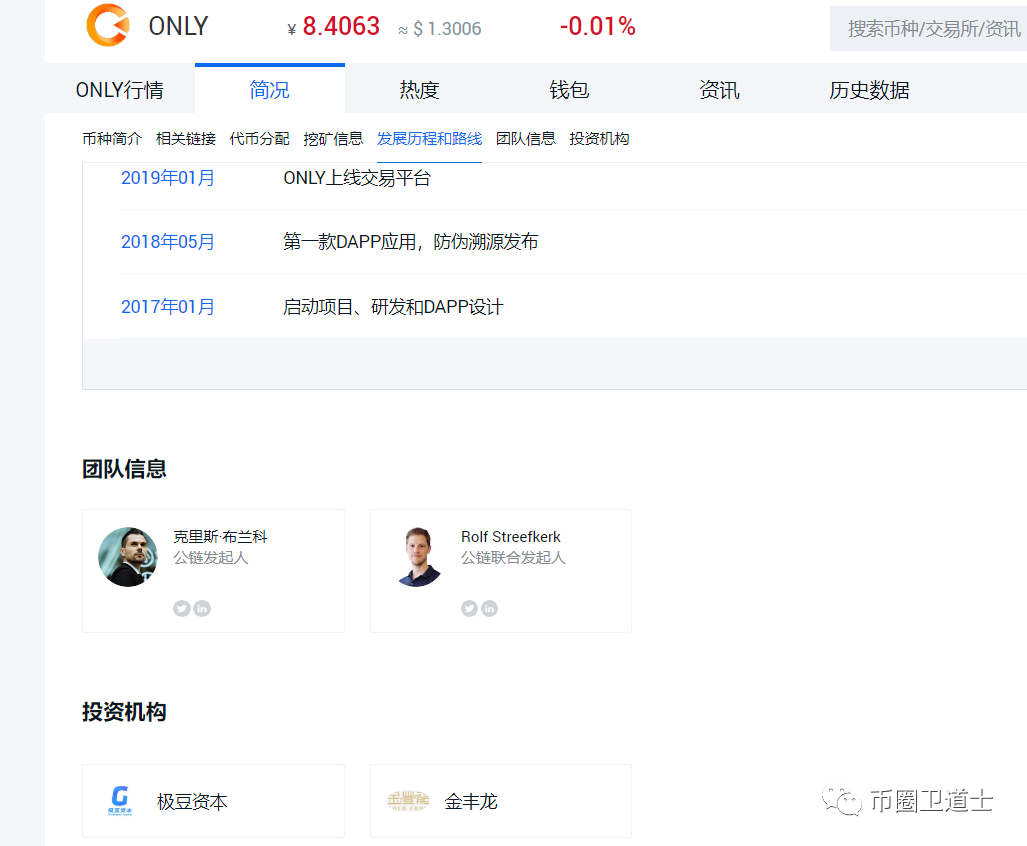
Task: Open the 金丰龙 investor name
Action: [471, 801]
